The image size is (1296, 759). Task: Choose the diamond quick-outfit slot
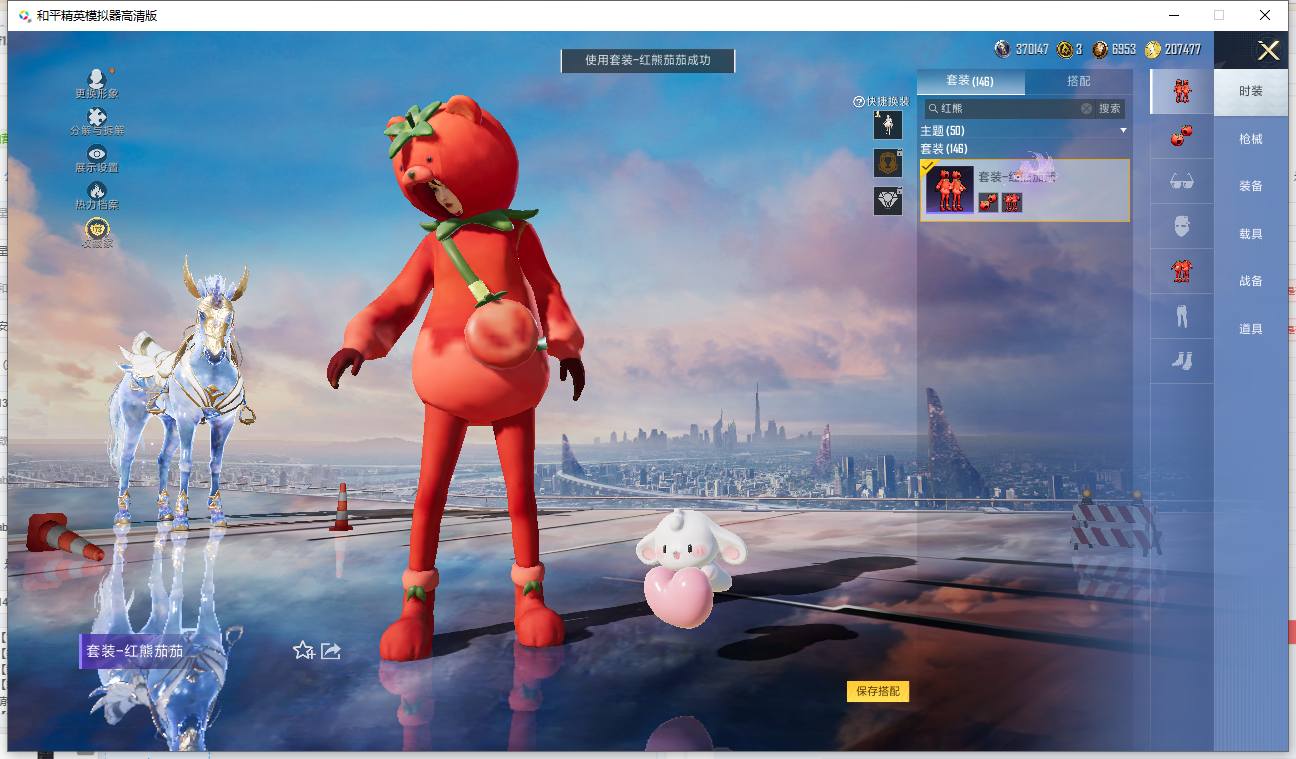[x=888, y=201]
